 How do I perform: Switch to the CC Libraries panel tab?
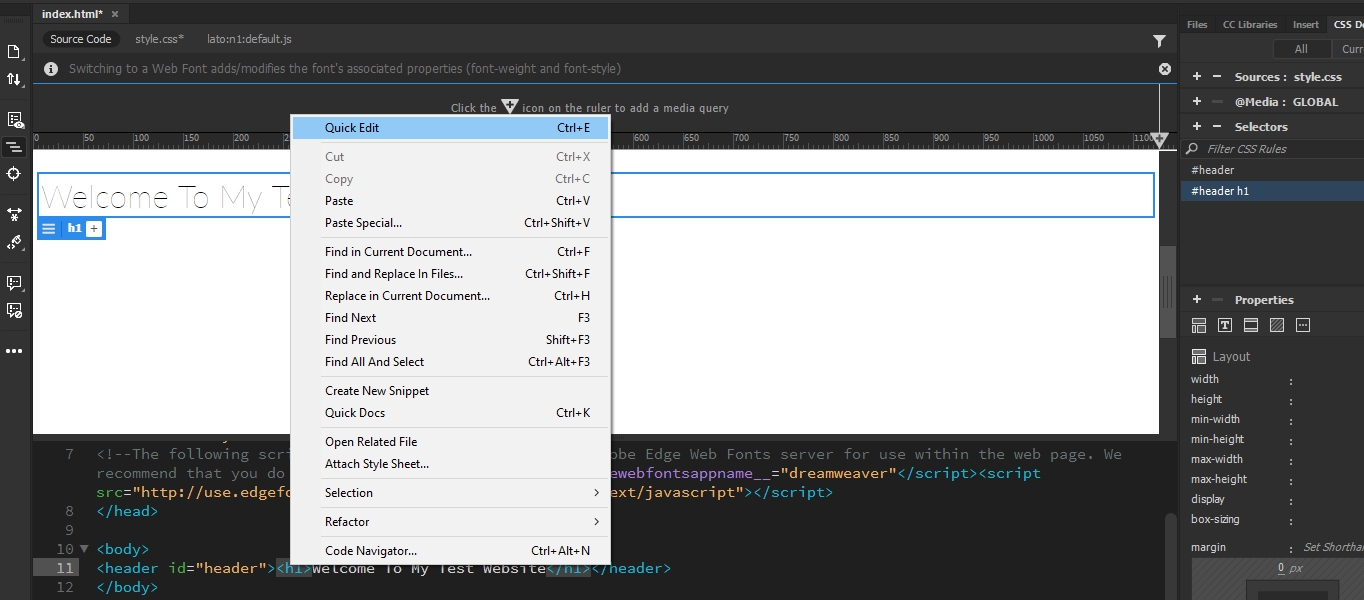coord(1250,24)
